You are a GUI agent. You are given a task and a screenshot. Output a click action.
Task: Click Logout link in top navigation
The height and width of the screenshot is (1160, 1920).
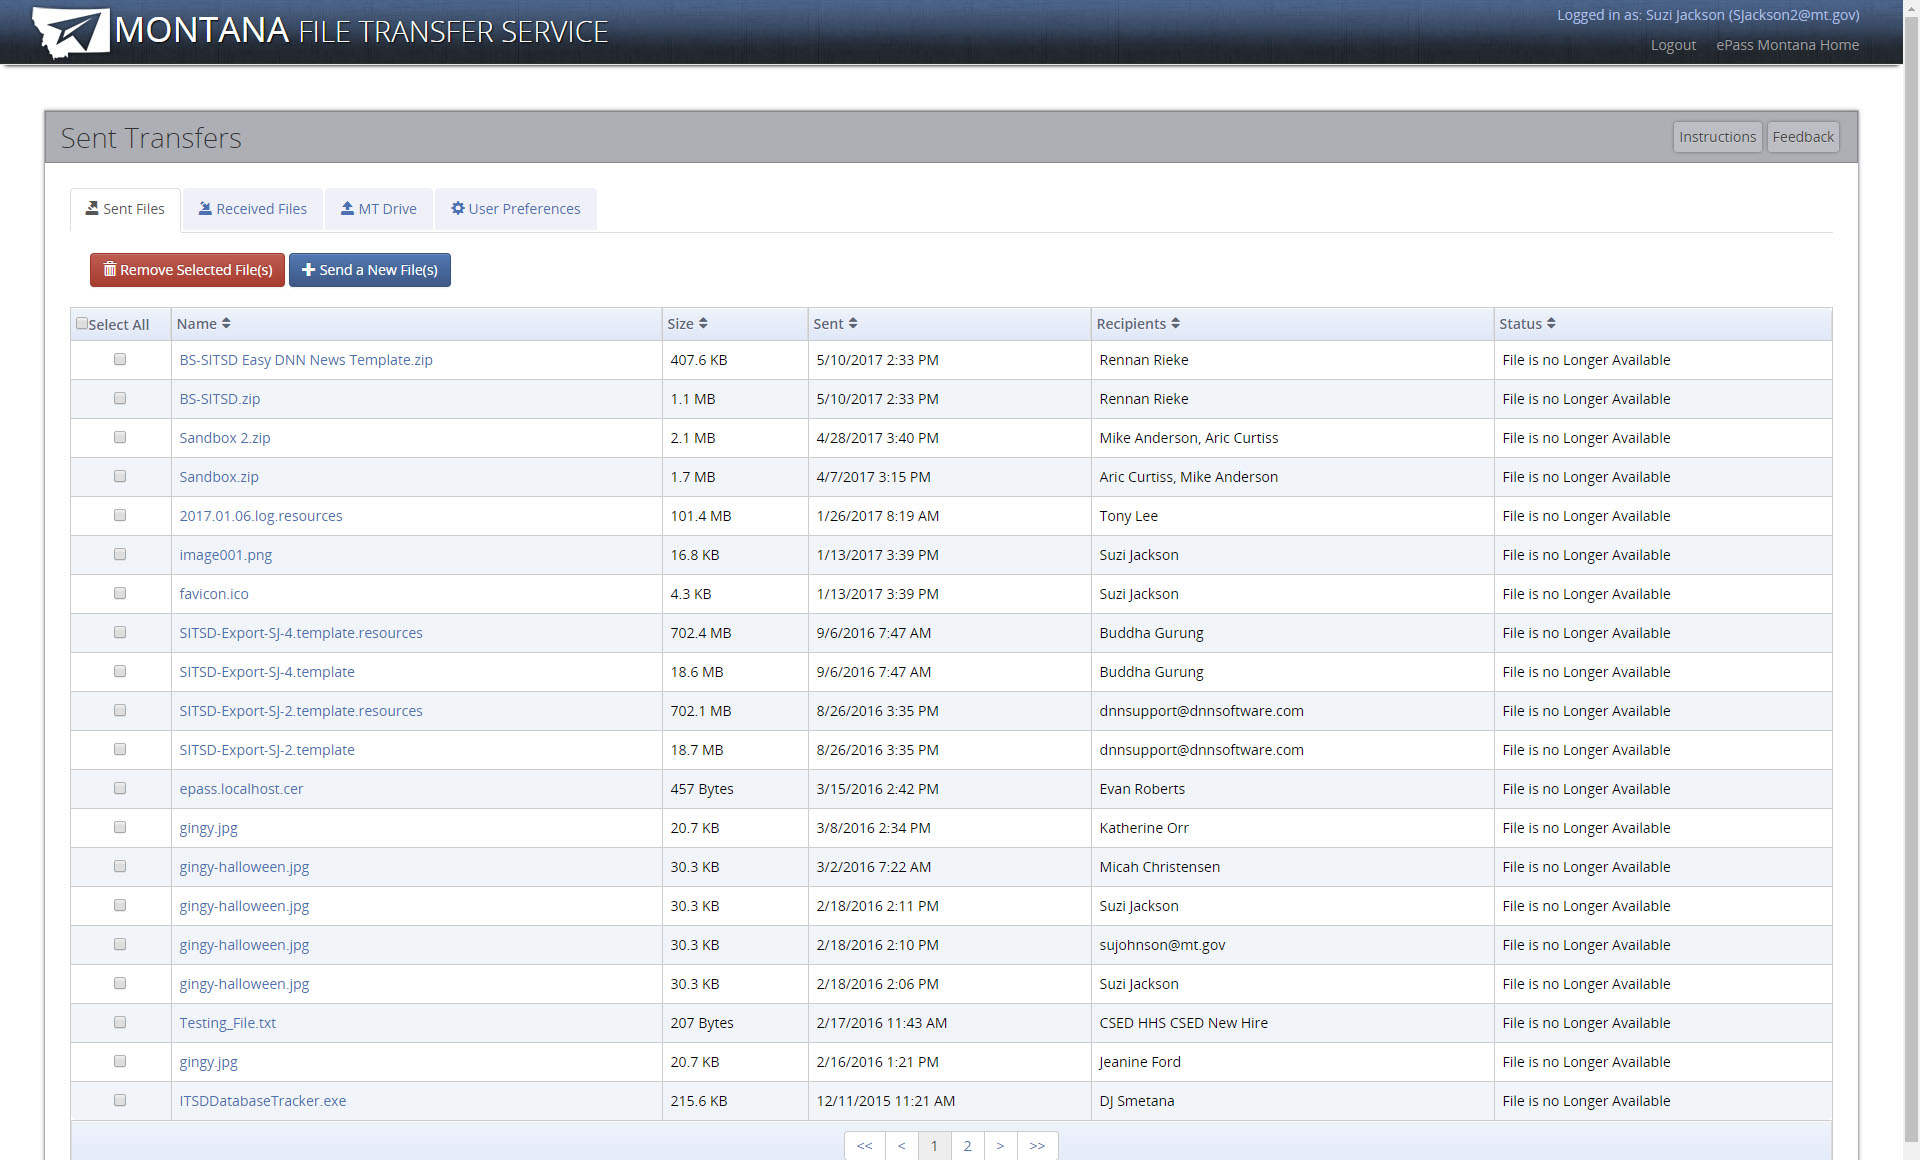coord(1675,45)
